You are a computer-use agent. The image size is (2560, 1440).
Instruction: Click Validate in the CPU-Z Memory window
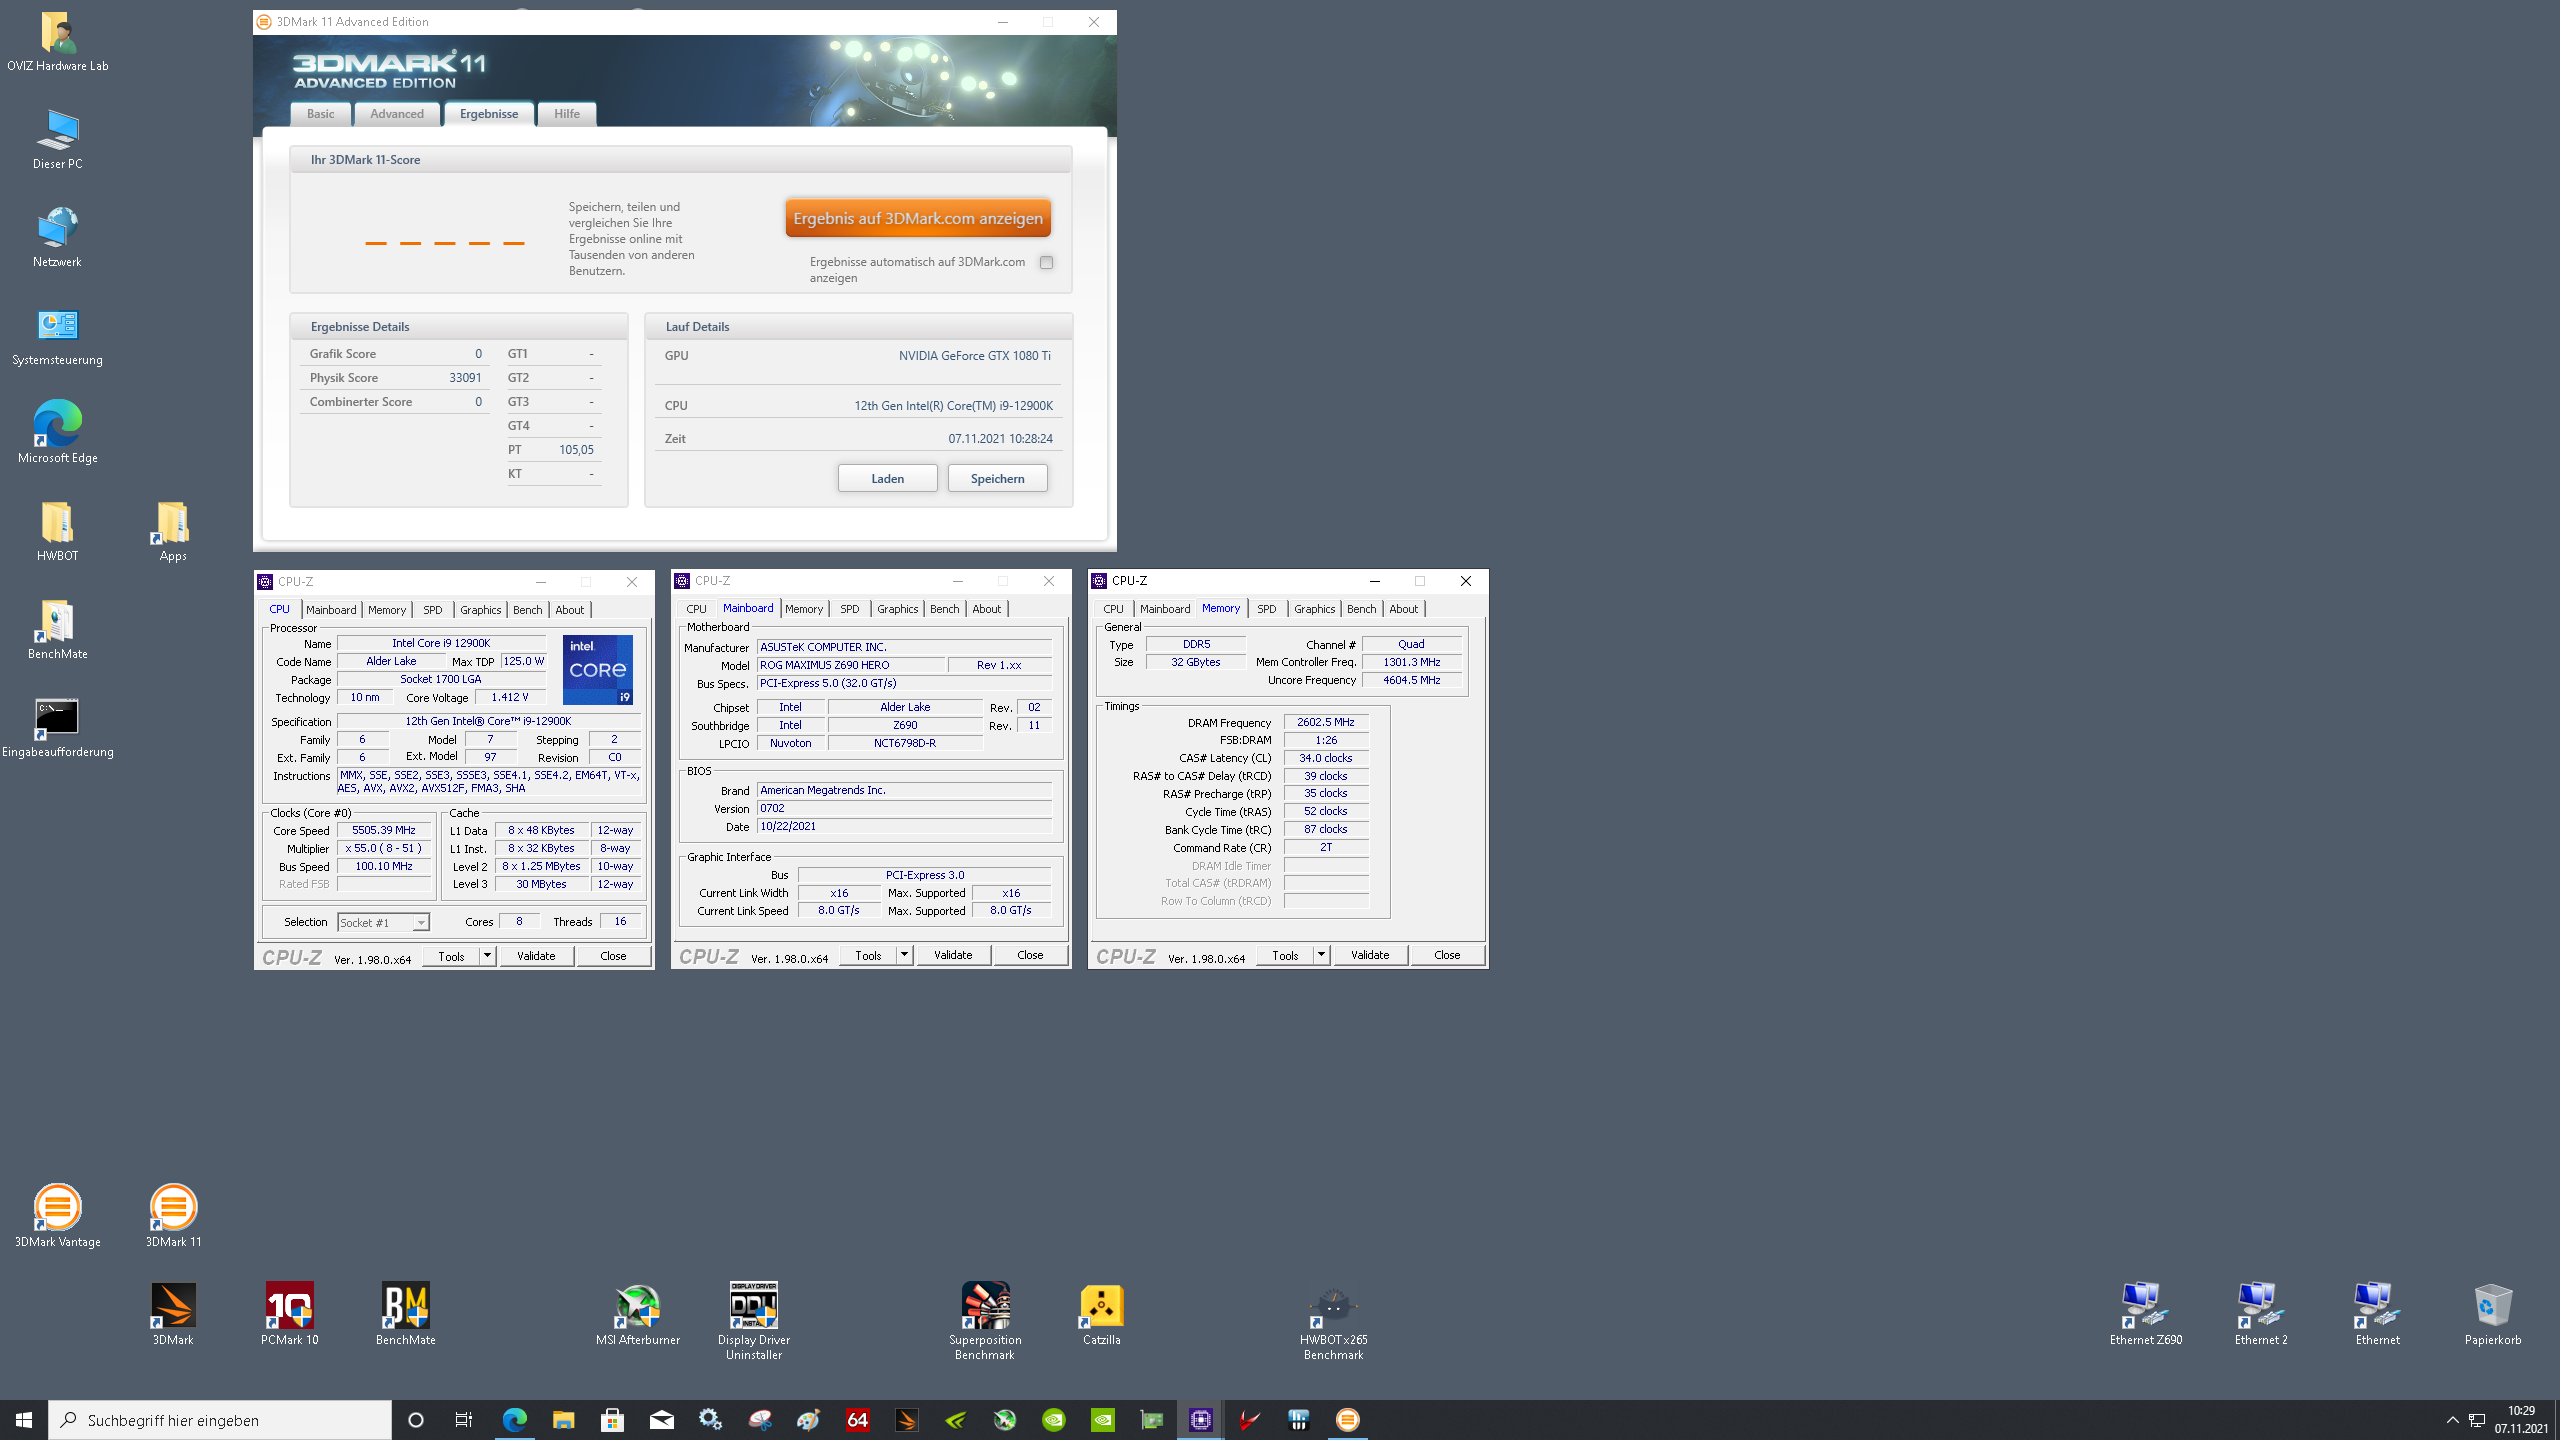[x=1370, y=955]
